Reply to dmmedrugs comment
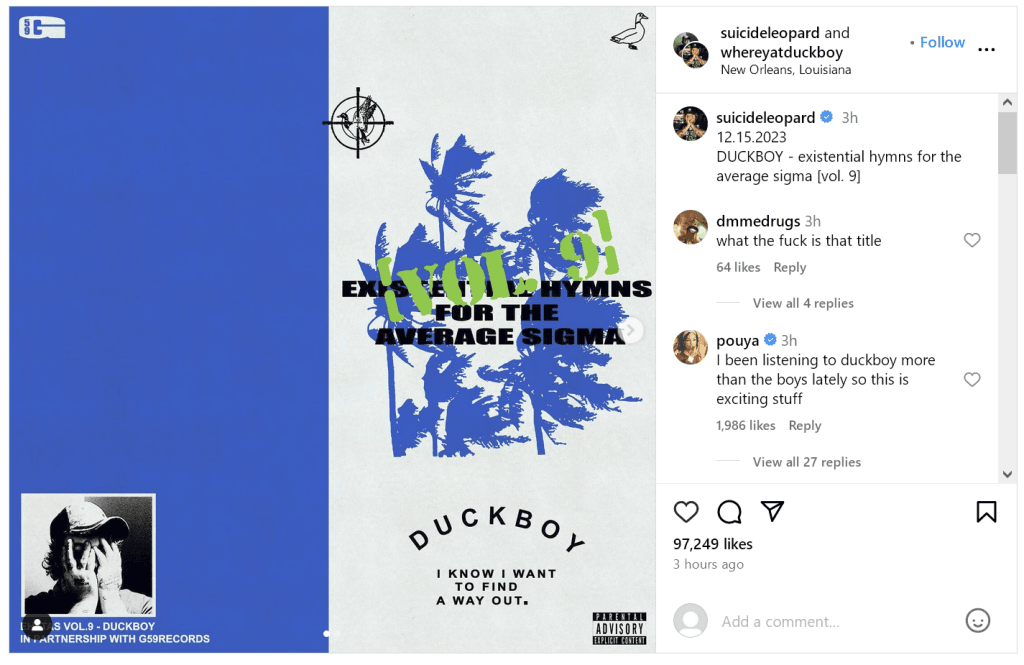Image resolution: width=1024 pixels, height=665 pixels. tap(790, 267)
